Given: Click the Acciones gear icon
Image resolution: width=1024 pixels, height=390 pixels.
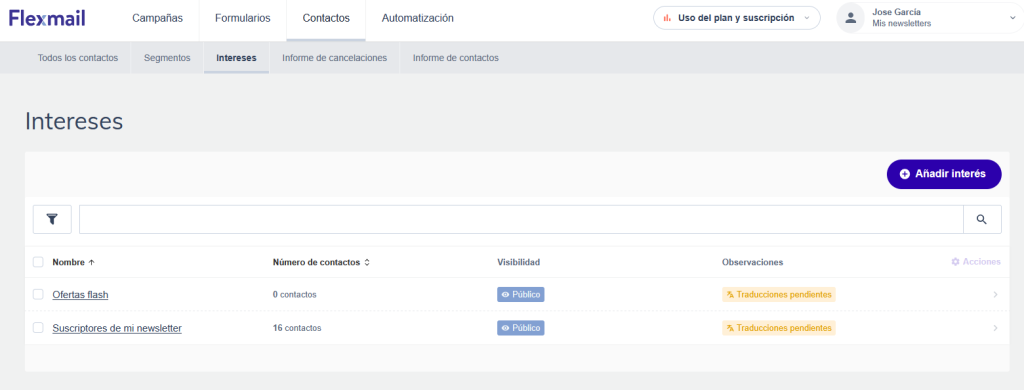Looking at the screenshot, I should pyautogui.click(x=955, y=262).
